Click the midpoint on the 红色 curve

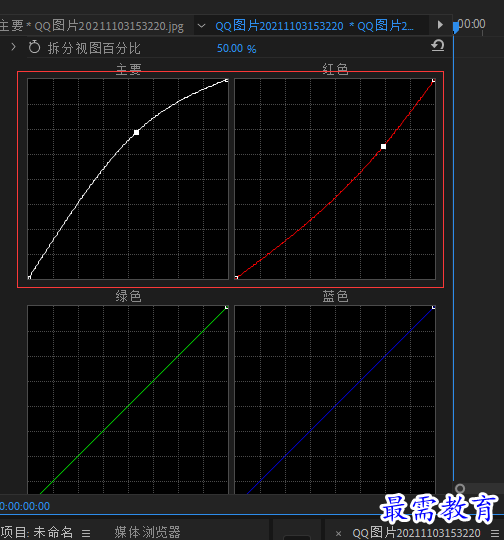pyautogui.click(x=383, y=147)
